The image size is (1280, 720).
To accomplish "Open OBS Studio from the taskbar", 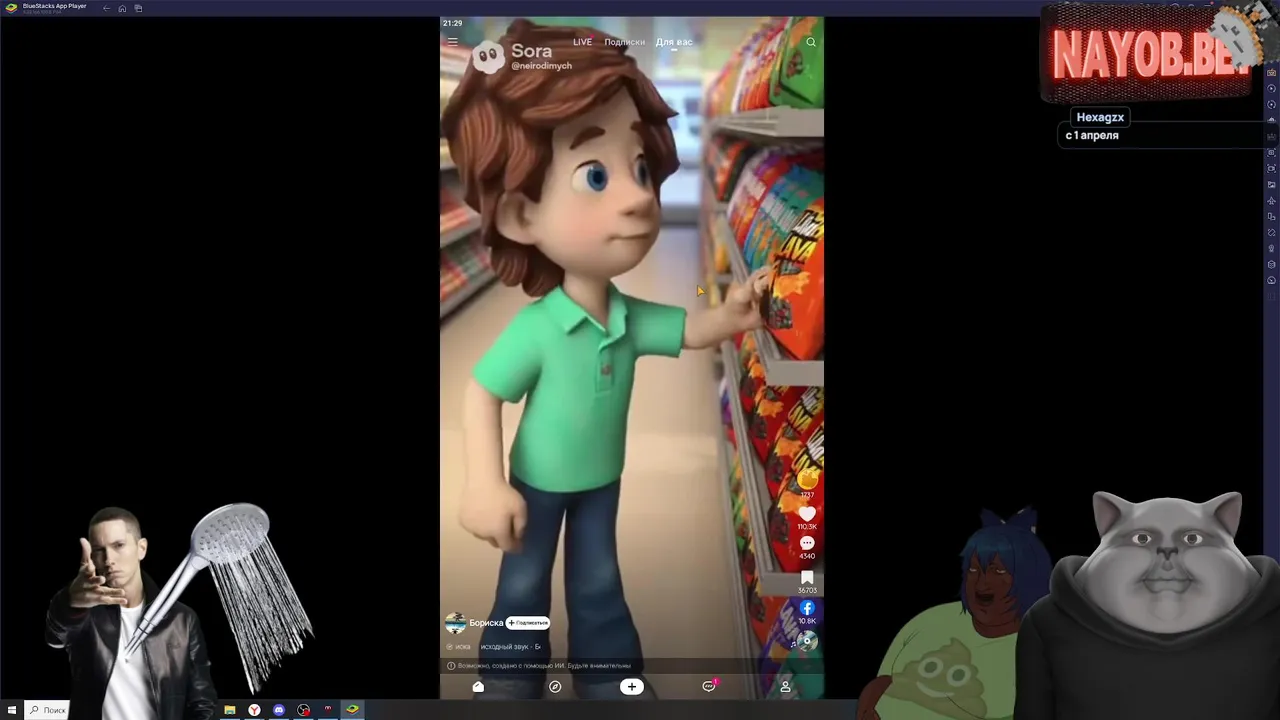I will [x=303, y=710].
